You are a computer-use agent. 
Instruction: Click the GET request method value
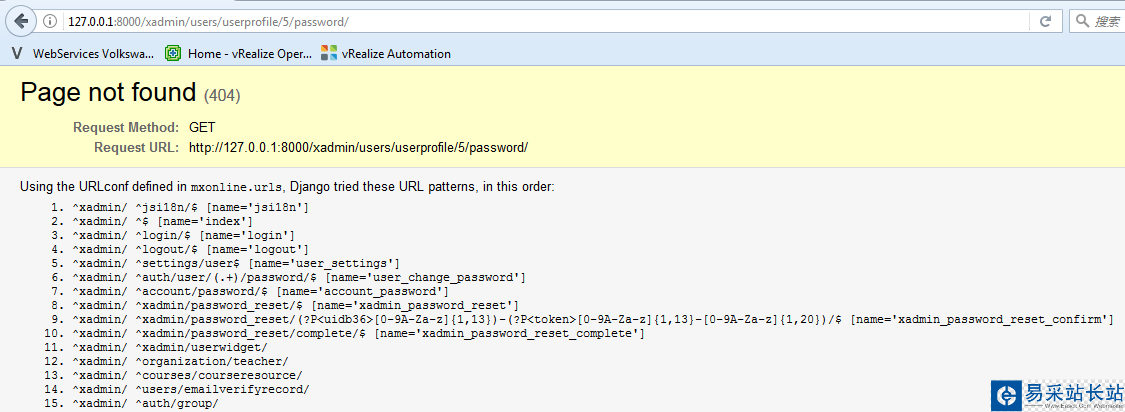(202, 128)
